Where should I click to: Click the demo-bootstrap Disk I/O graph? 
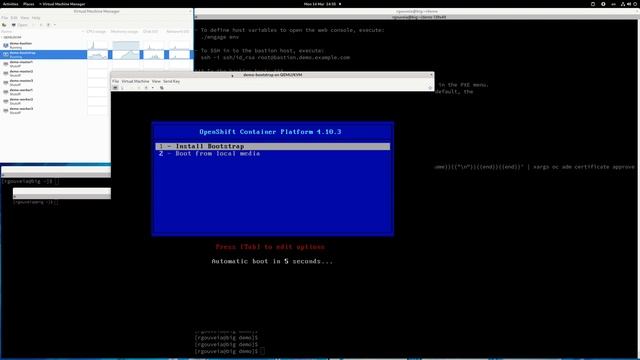(x=153, y=54)
